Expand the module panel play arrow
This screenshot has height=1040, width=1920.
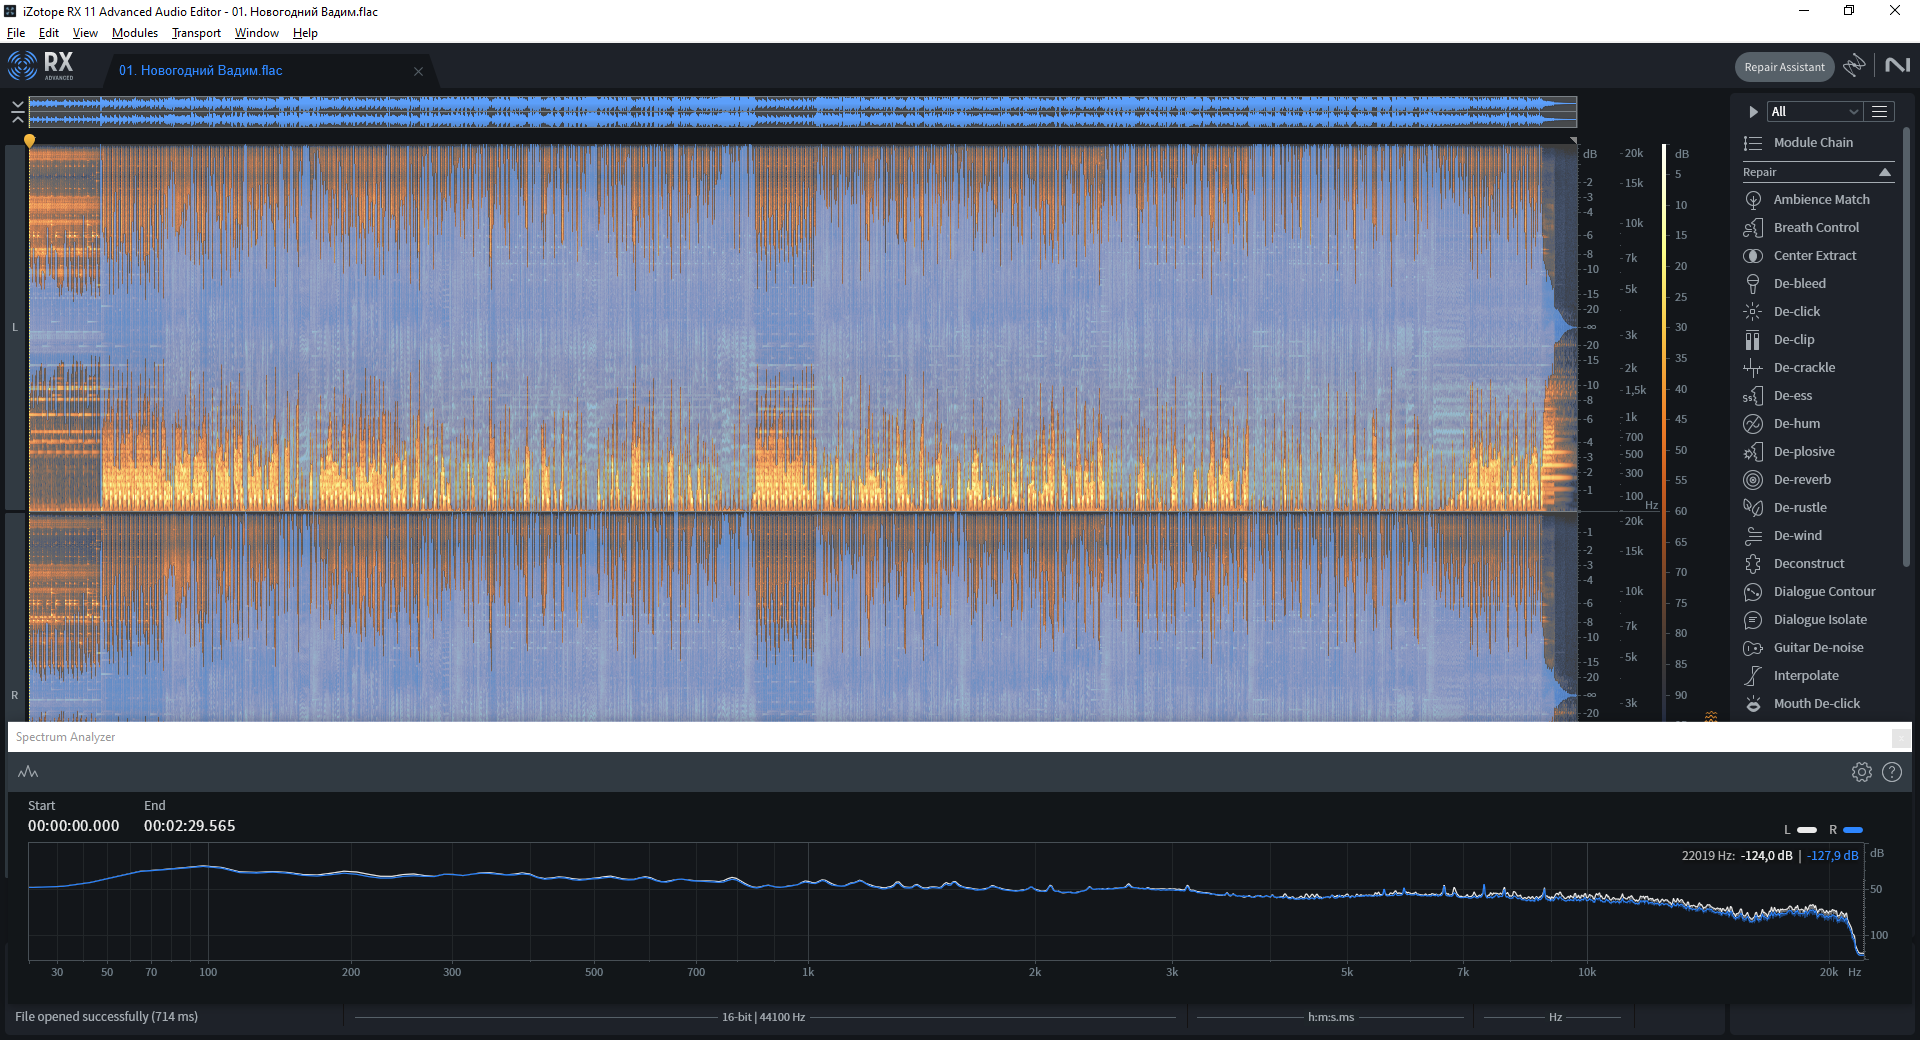(x=1753, y=112)
